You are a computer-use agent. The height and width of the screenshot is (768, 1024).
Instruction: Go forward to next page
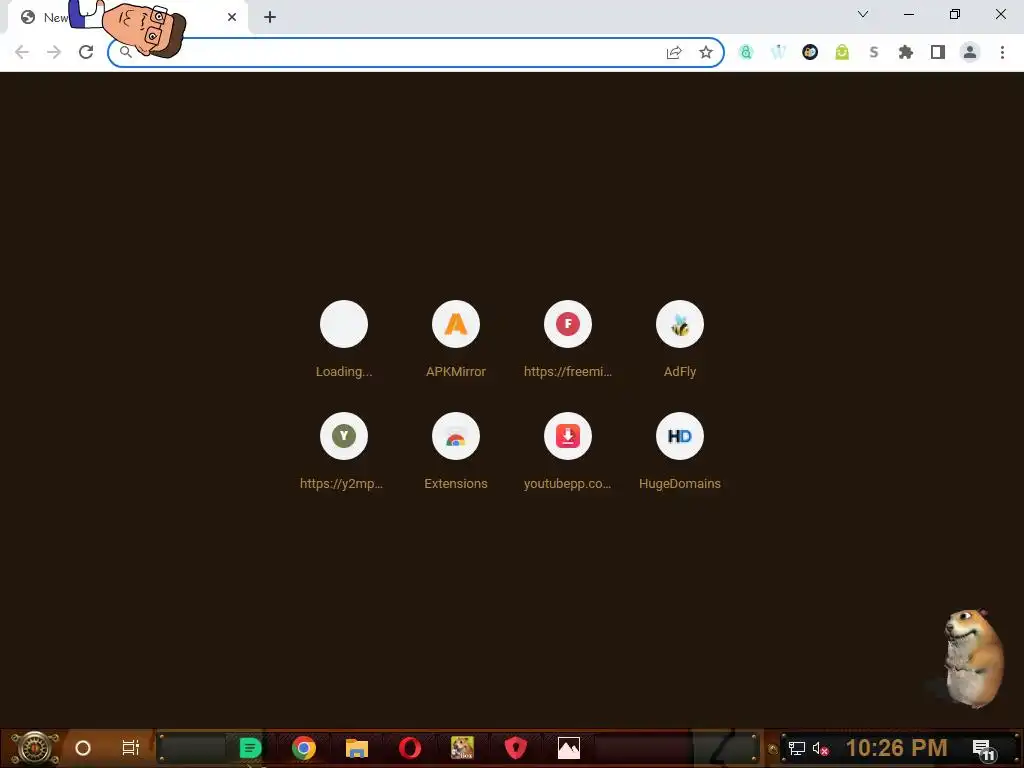[54, 52]
